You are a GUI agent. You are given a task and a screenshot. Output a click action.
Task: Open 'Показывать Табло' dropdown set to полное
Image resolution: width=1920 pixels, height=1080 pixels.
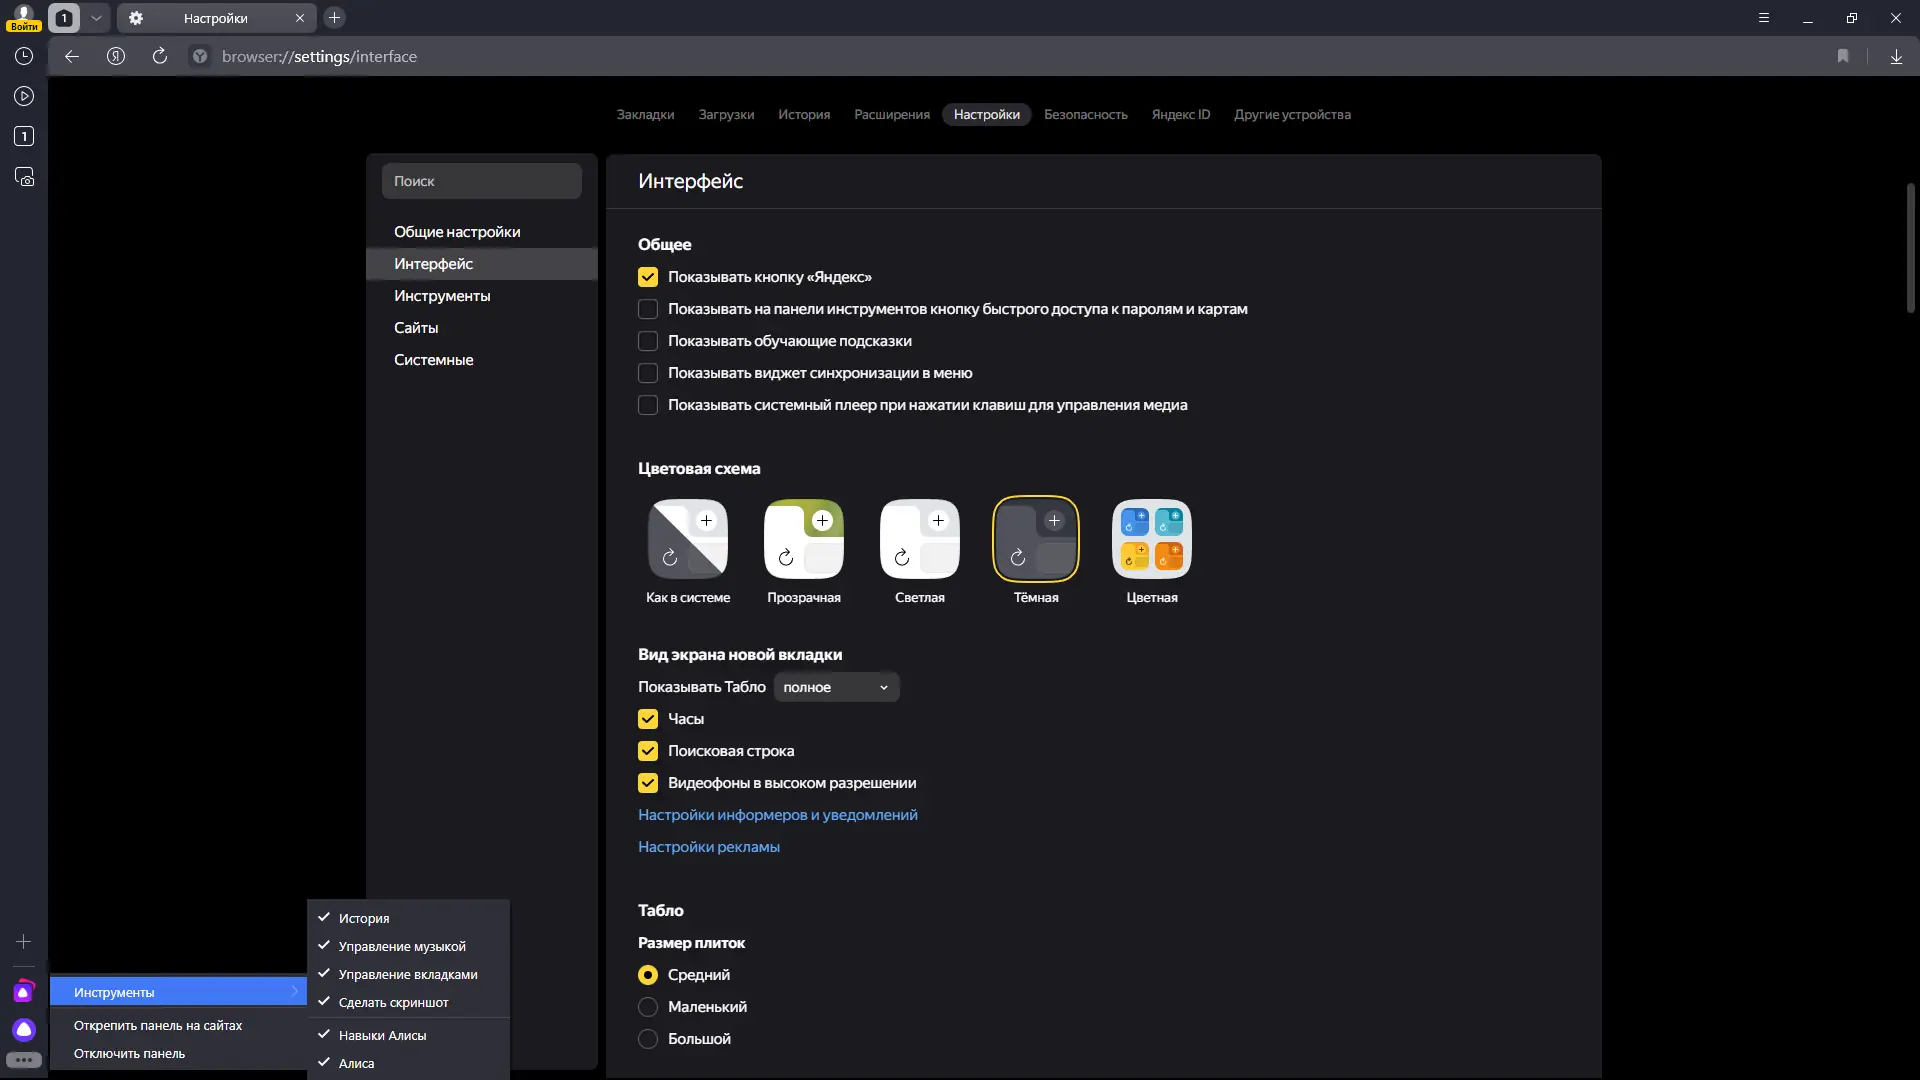tap(836, 687)
